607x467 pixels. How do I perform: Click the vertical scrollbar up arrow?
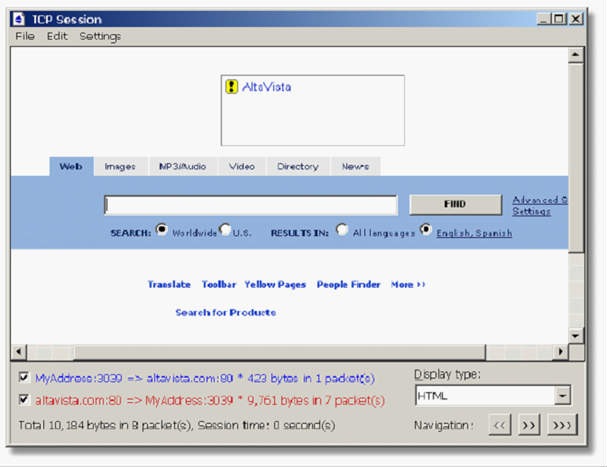[576, 55]
